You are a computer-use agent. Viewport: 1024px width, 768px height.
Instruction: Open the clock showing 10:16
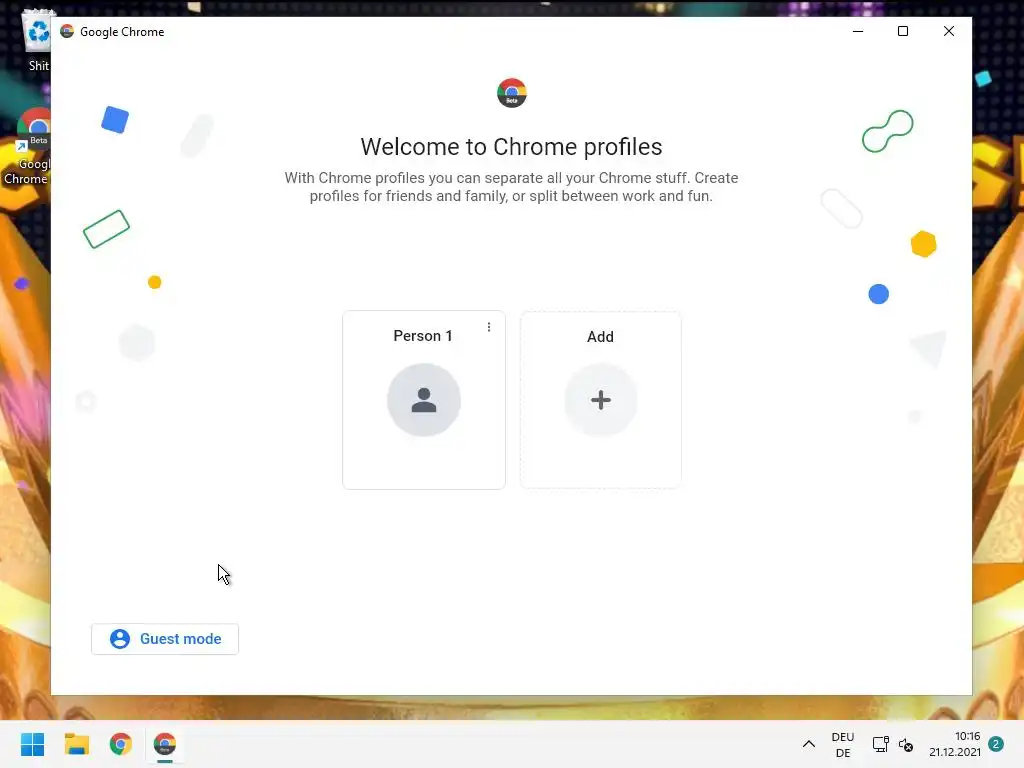tap(955, 744)
